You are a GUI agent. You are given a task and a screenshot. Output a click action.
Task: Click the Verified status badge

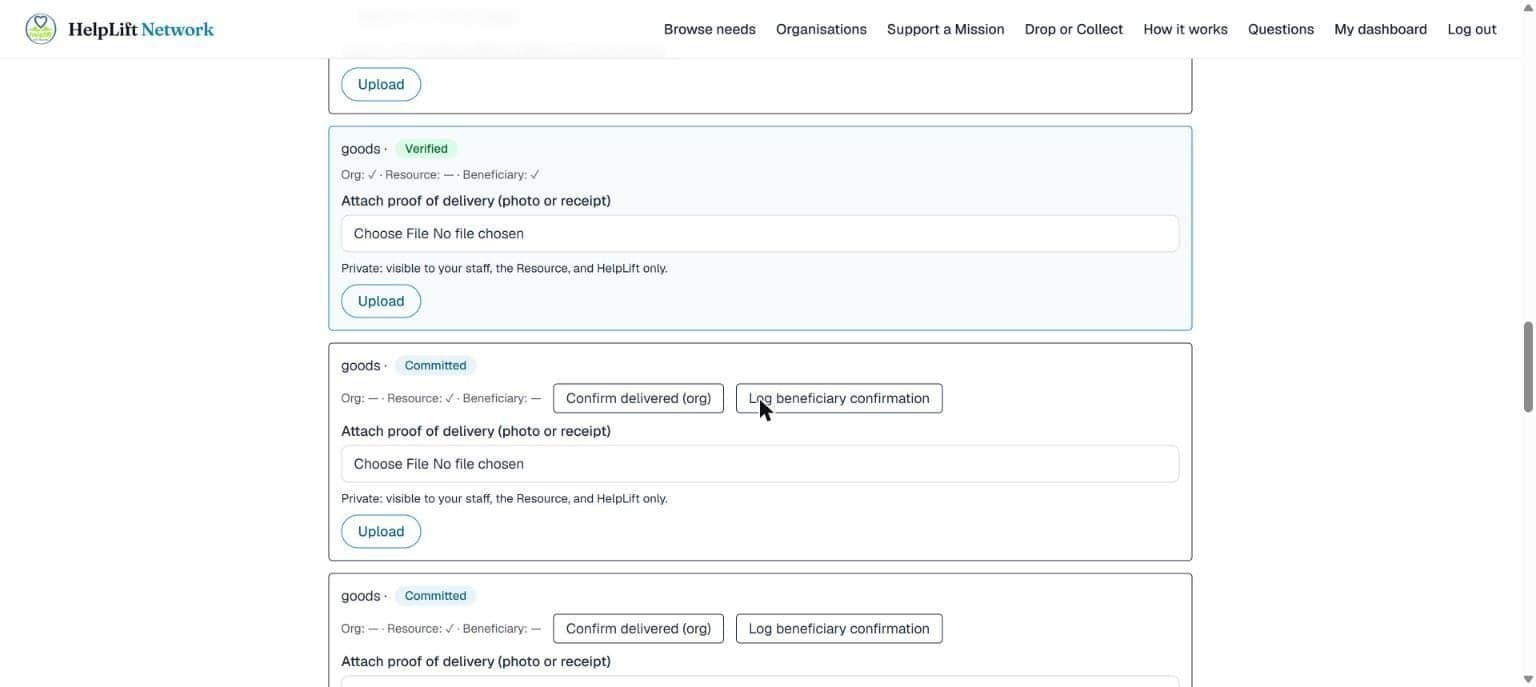point(426,148)
